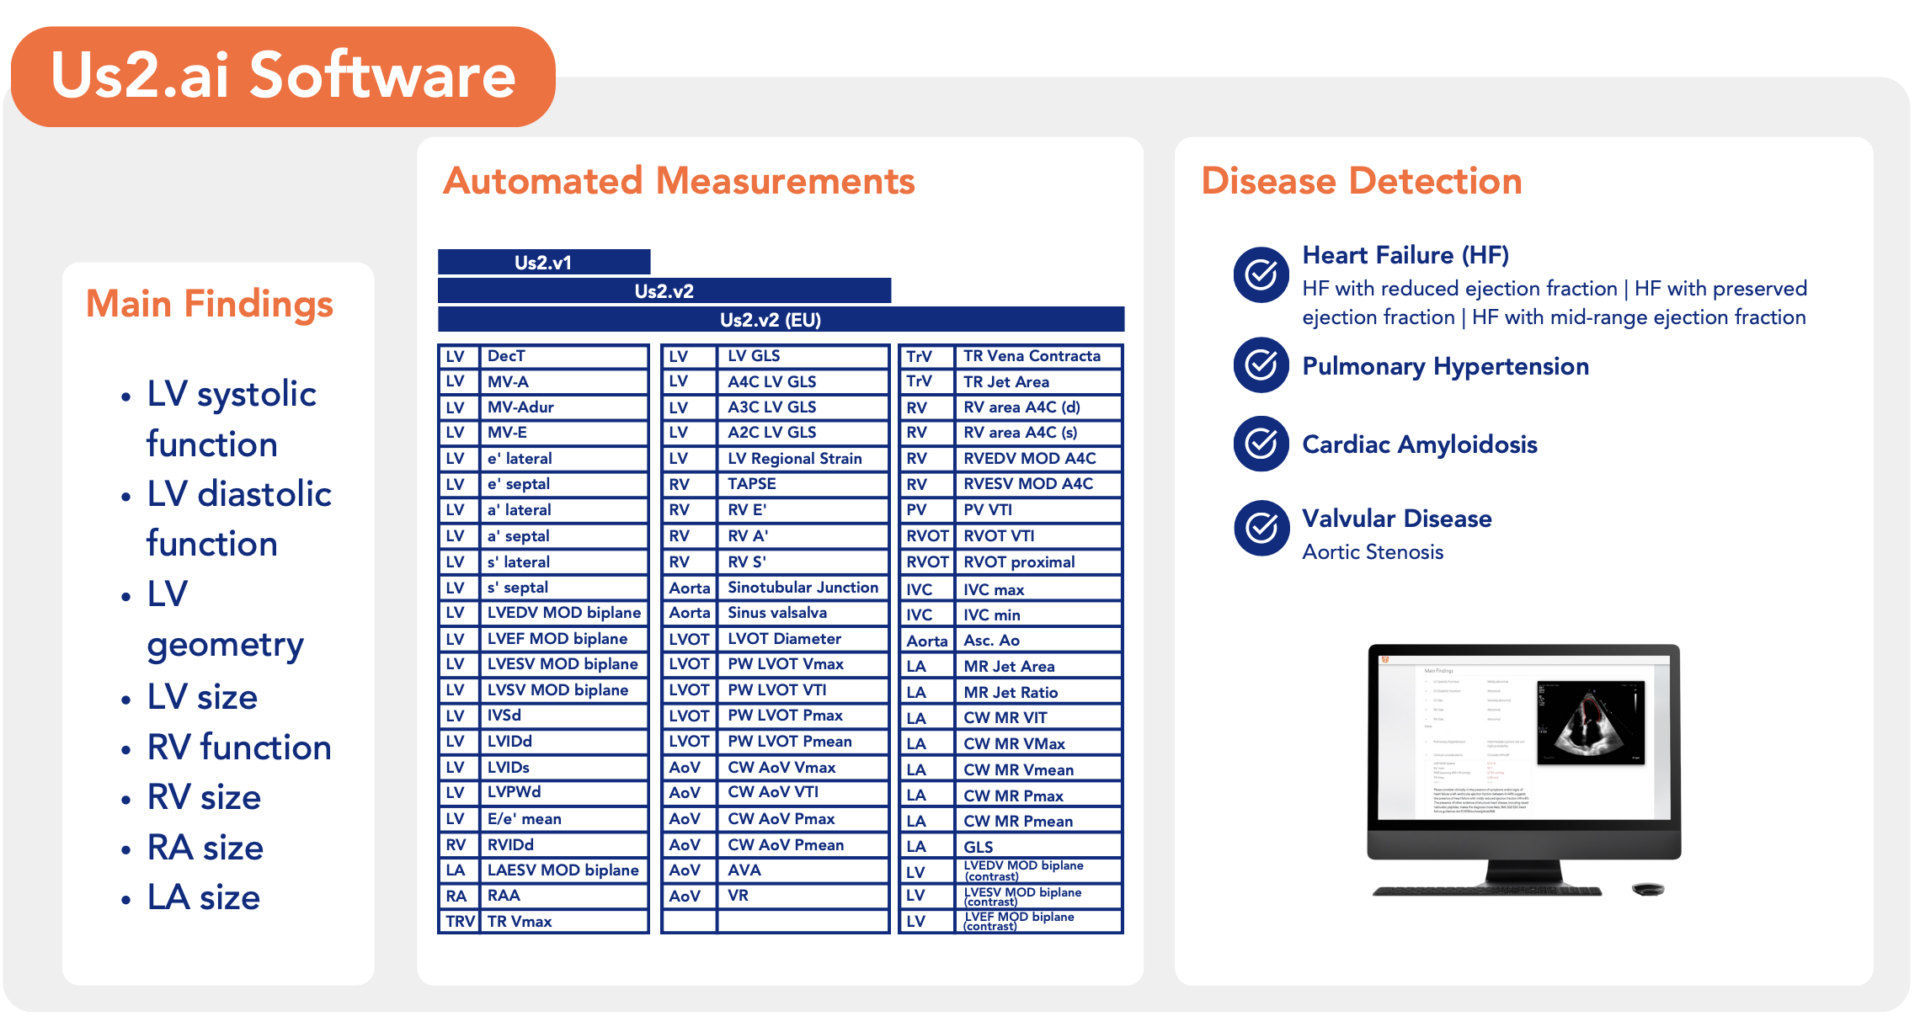Click the LVEDV MOD biplane cell in the first column
The width and height of the screenshot is (1920, 1027).
pos(564,612)
